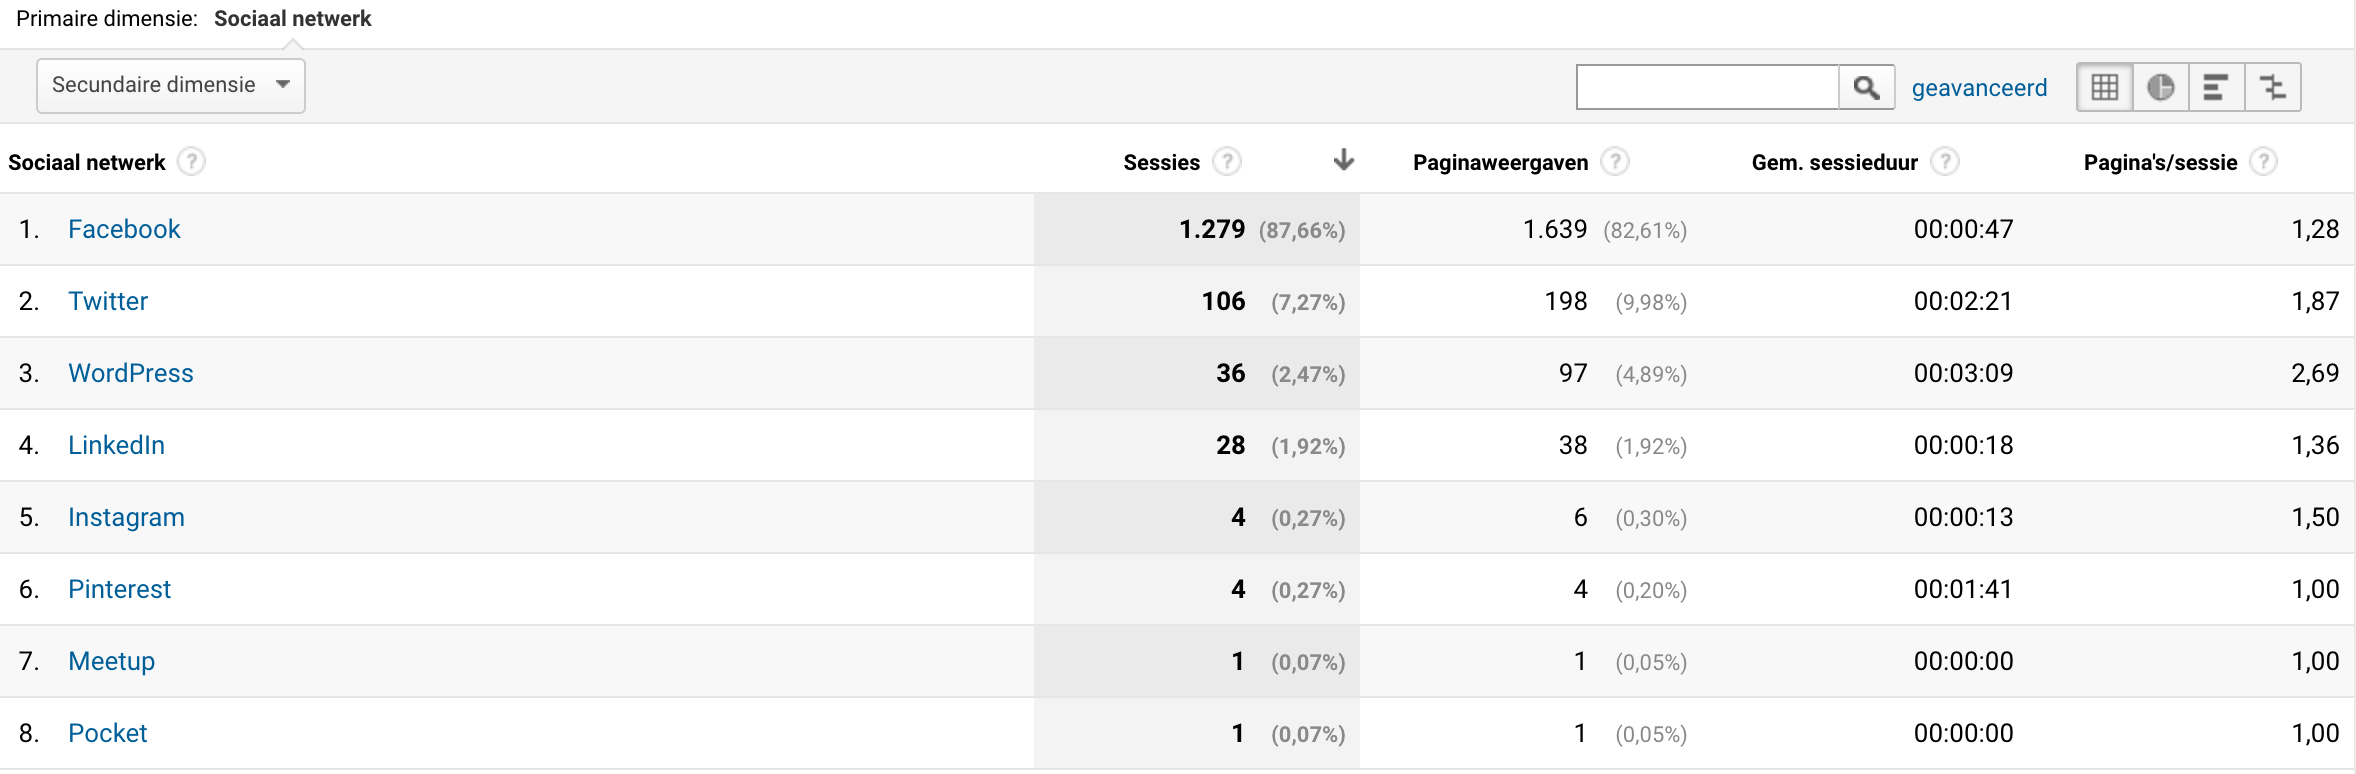Sort by Gem. sessieduur column header
The height and width of the screenshot is (774, 2356).
tap(1834, 163)
